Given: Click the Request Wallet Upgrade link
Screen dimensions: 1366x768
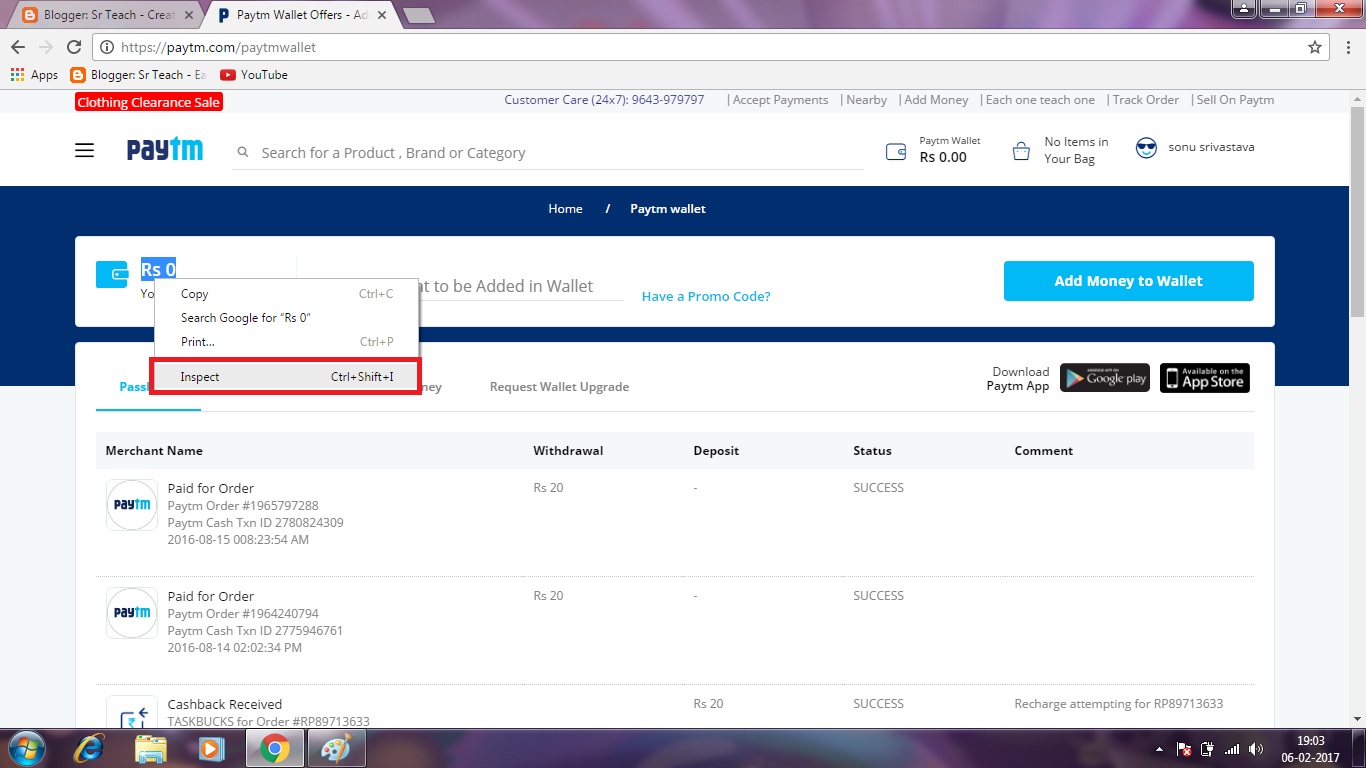Looking at the screenshot, I should [x=558, y=386].
